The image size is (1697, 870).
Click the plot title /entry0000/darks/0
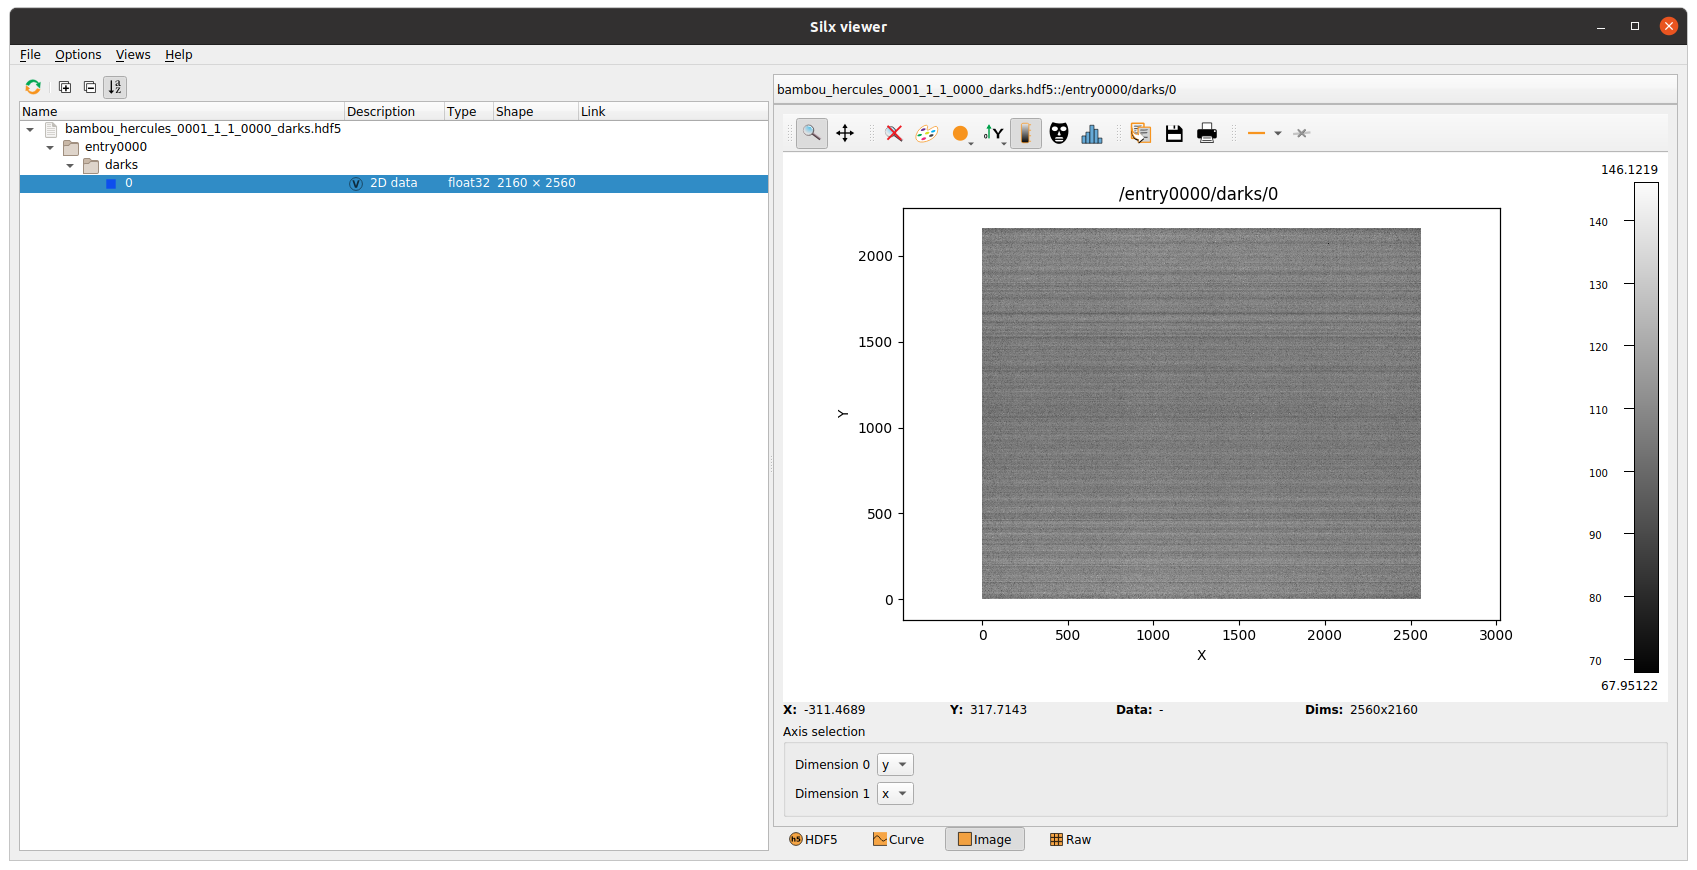(1198, 194)
